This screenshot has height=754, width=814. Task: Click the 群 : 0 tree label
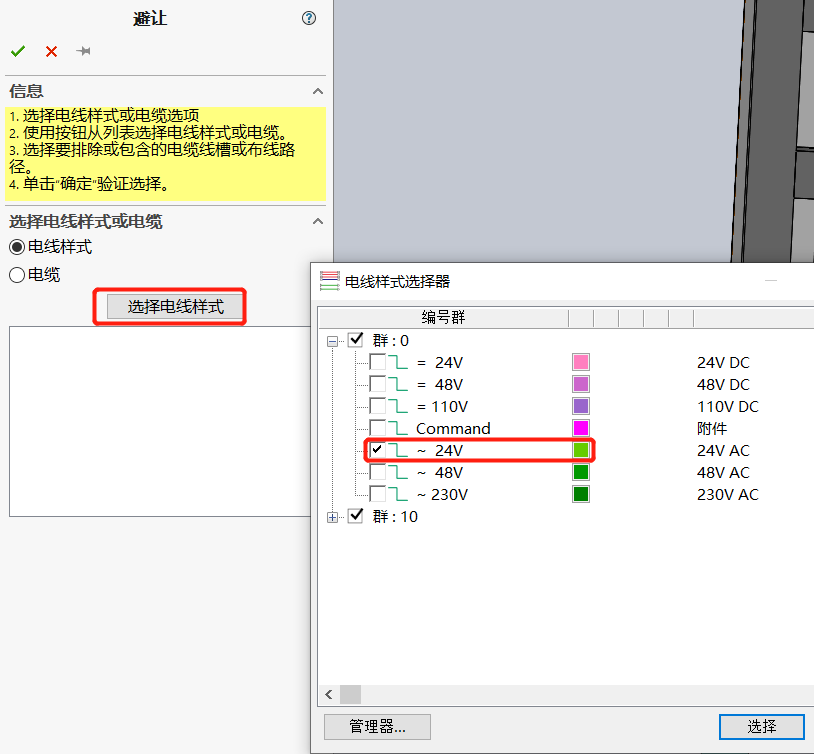pyautogui.click(x=390, y=341)
